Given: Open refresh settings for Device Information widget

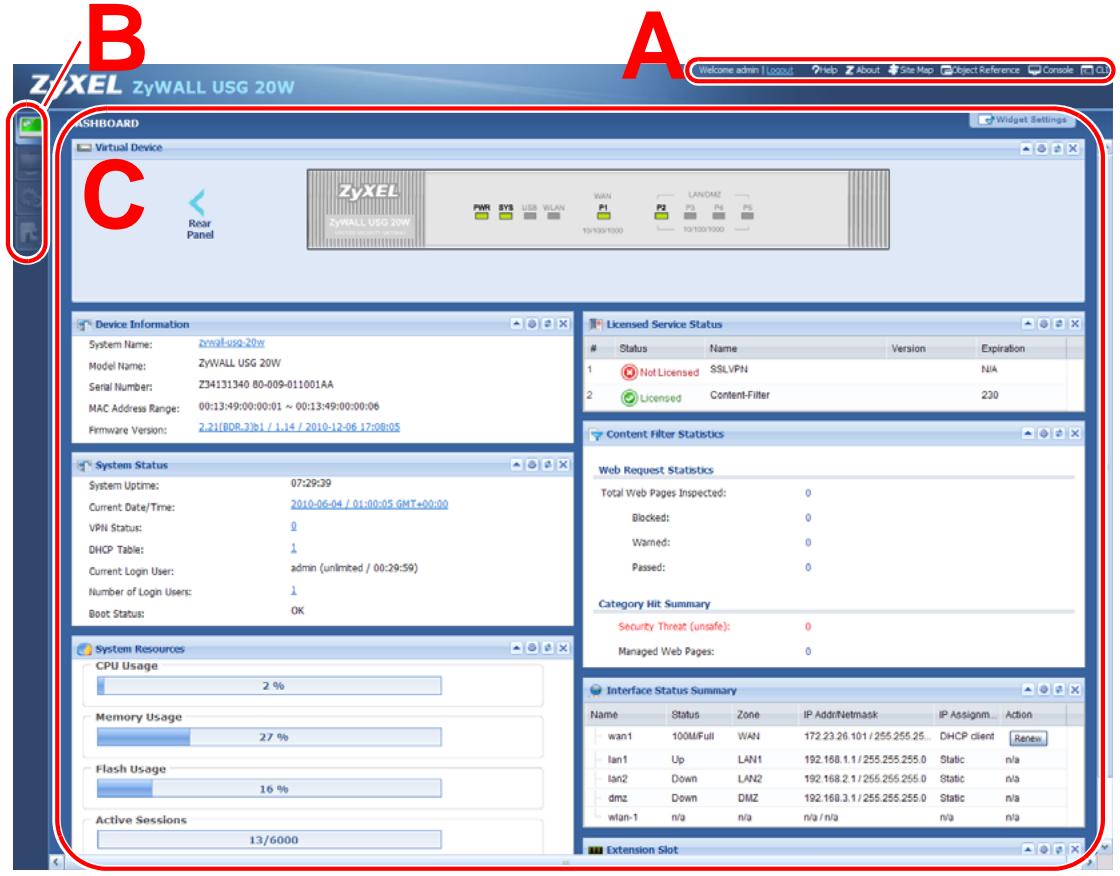Looking at the screenshot, I should [532, 324].
